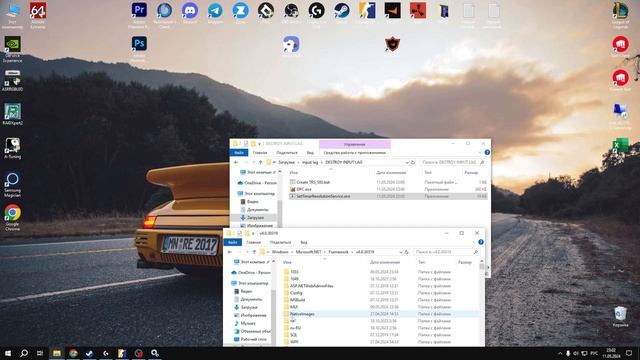Select the Logitech G HUB desktop icon

316,15
